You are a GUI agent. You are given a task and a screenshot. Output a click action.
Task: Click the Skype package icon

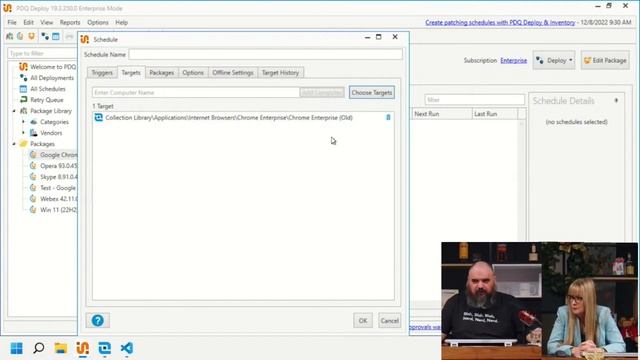point(33,177)
